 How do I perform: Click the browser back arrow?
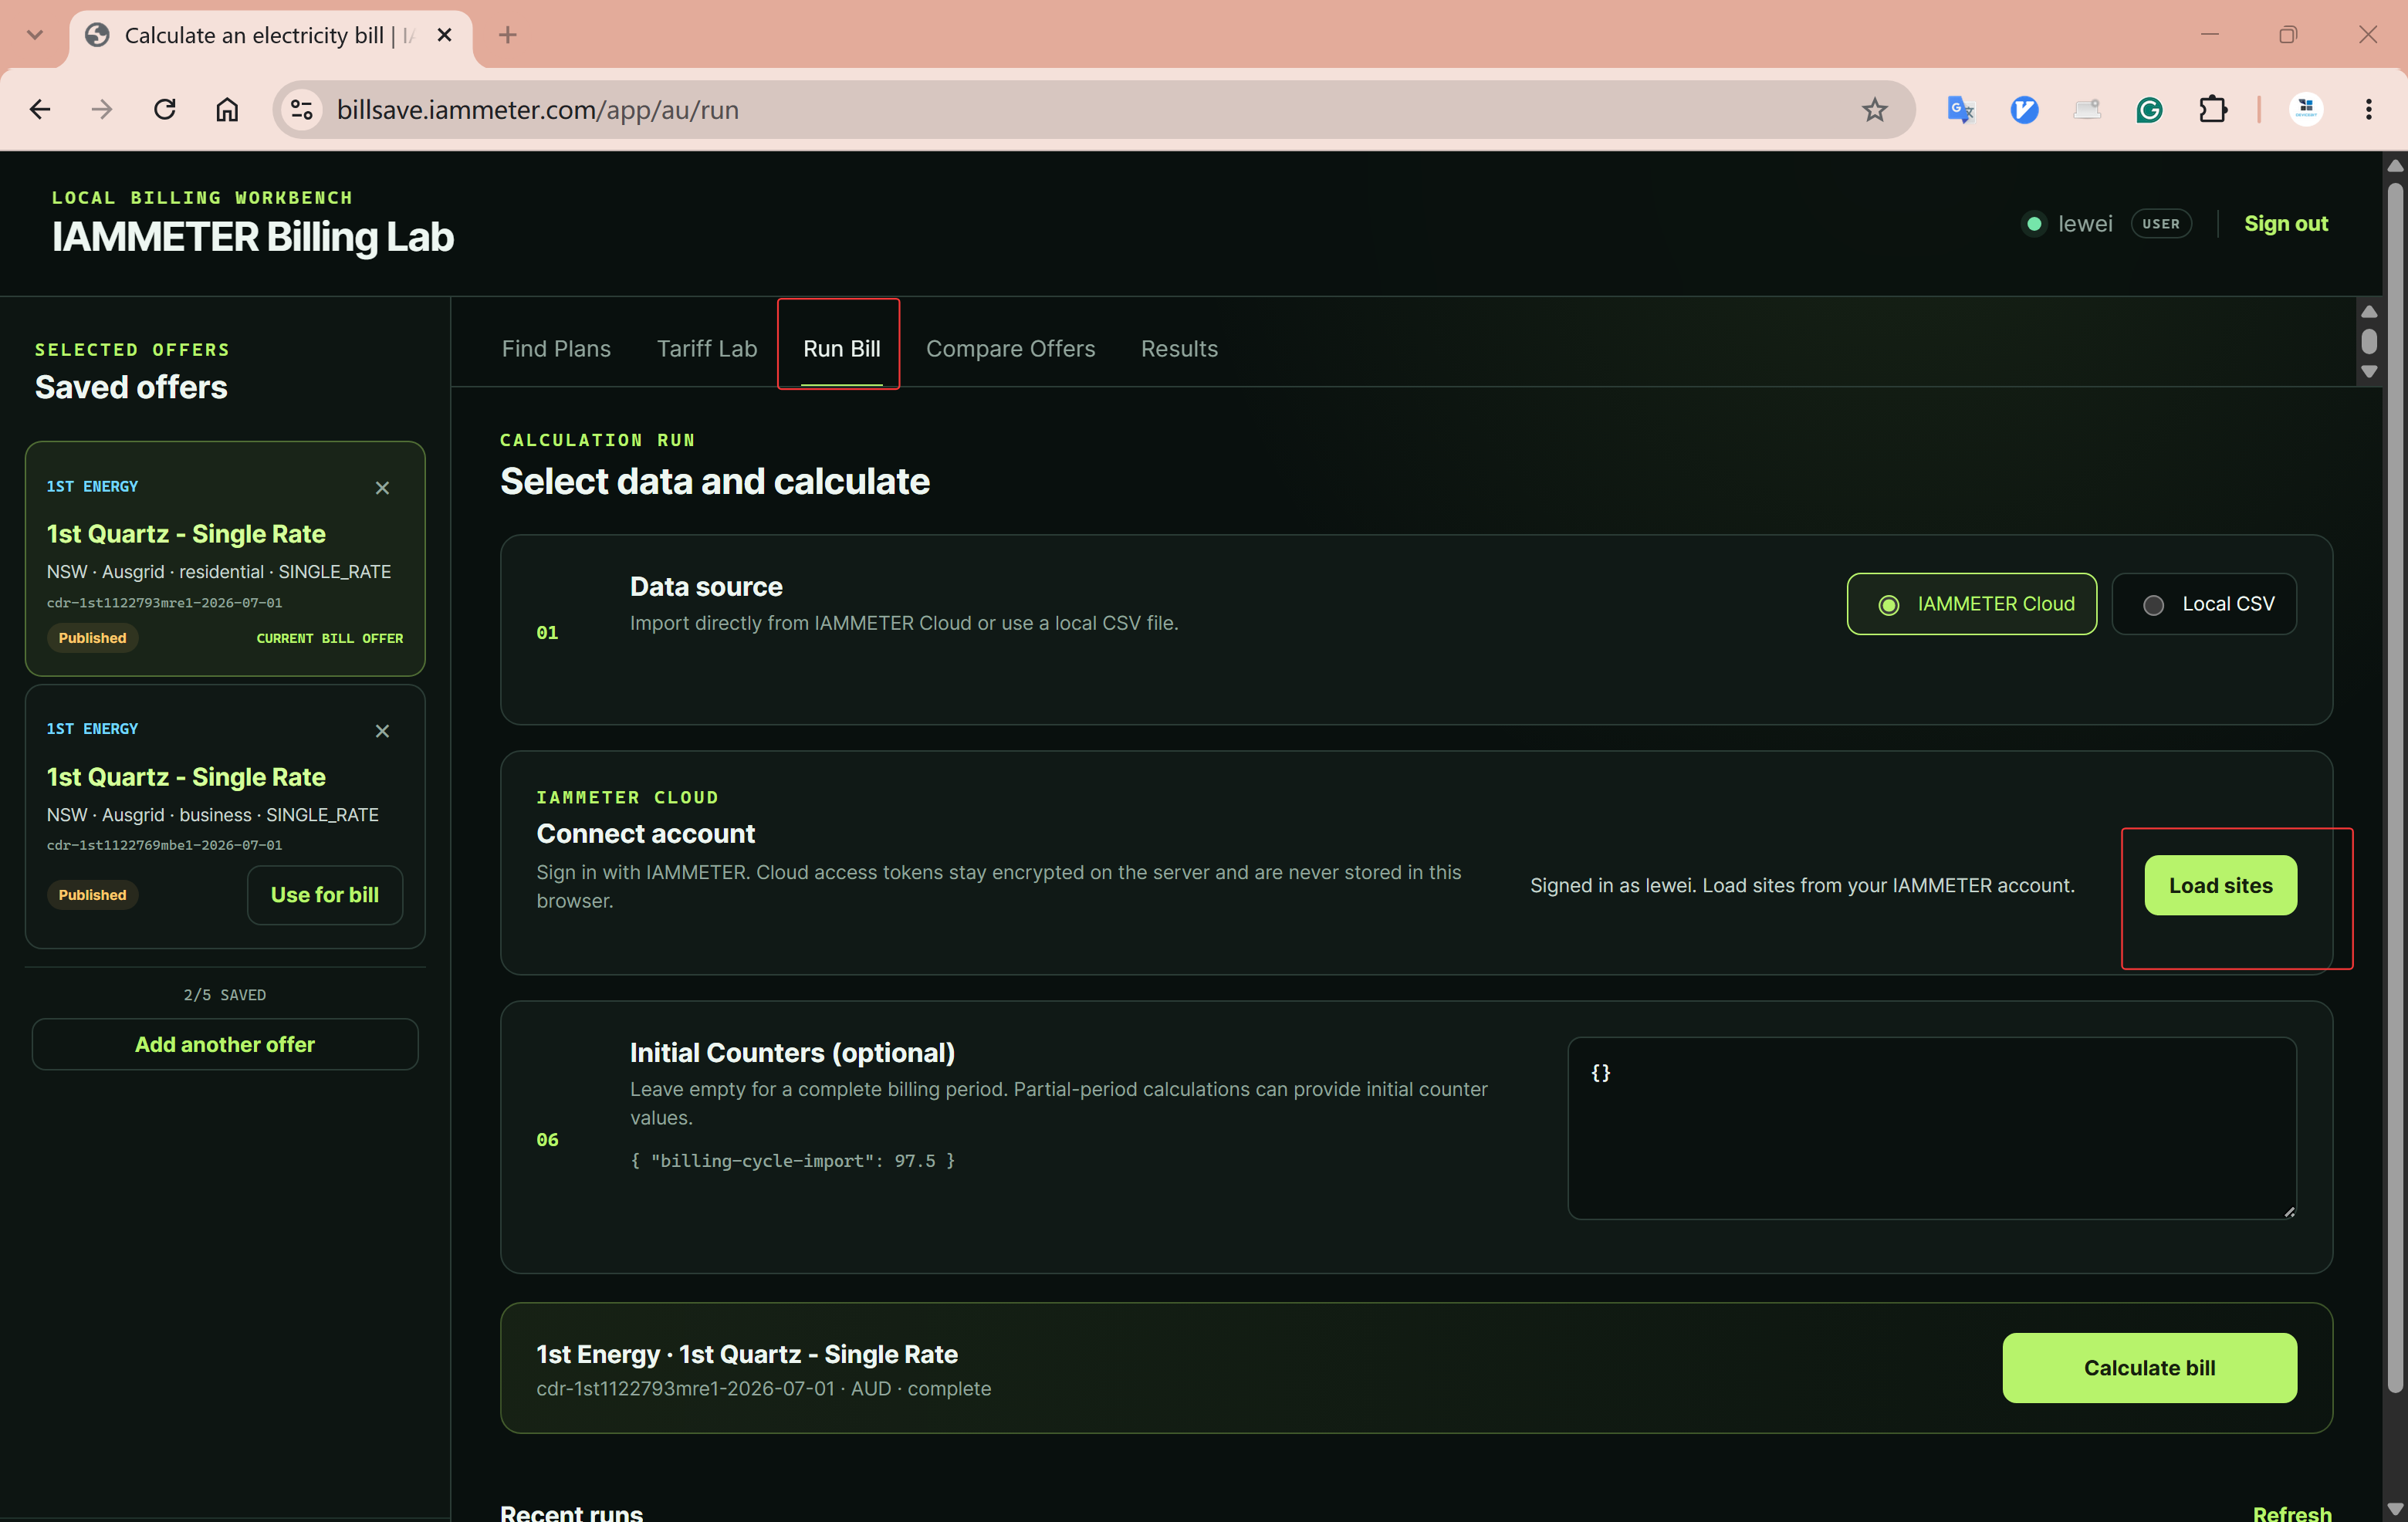click(40, 110)
